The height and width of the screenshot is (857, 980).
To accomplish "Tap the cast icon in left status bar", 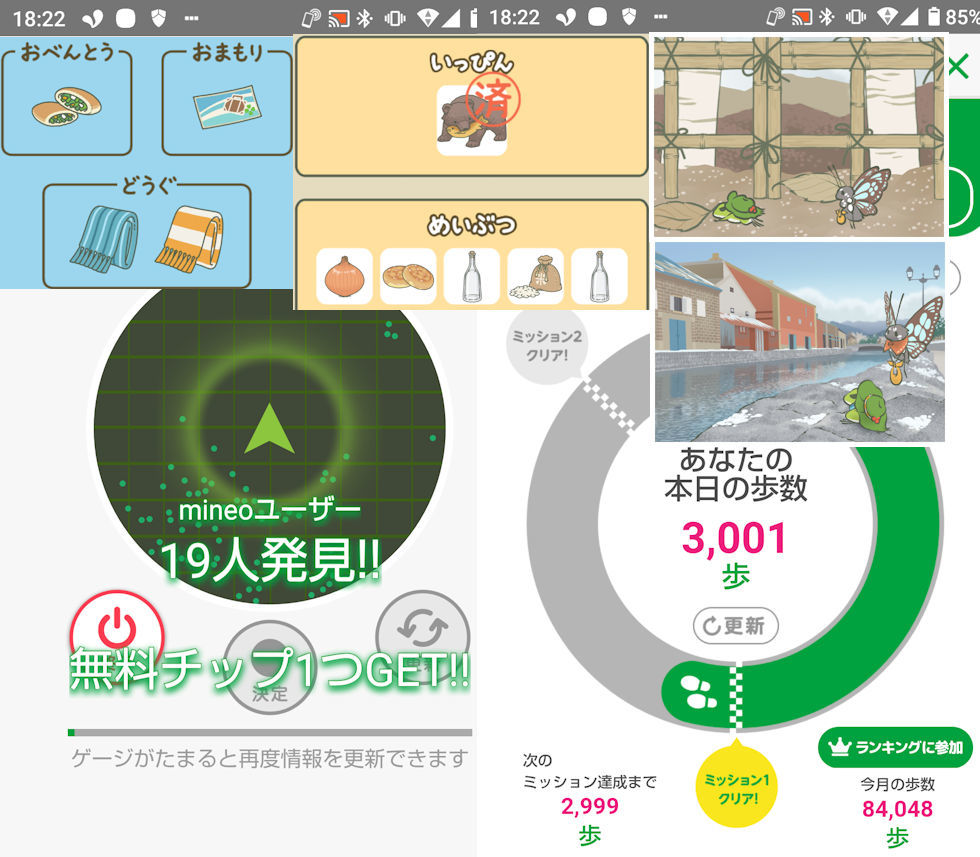I will (339, 18).
